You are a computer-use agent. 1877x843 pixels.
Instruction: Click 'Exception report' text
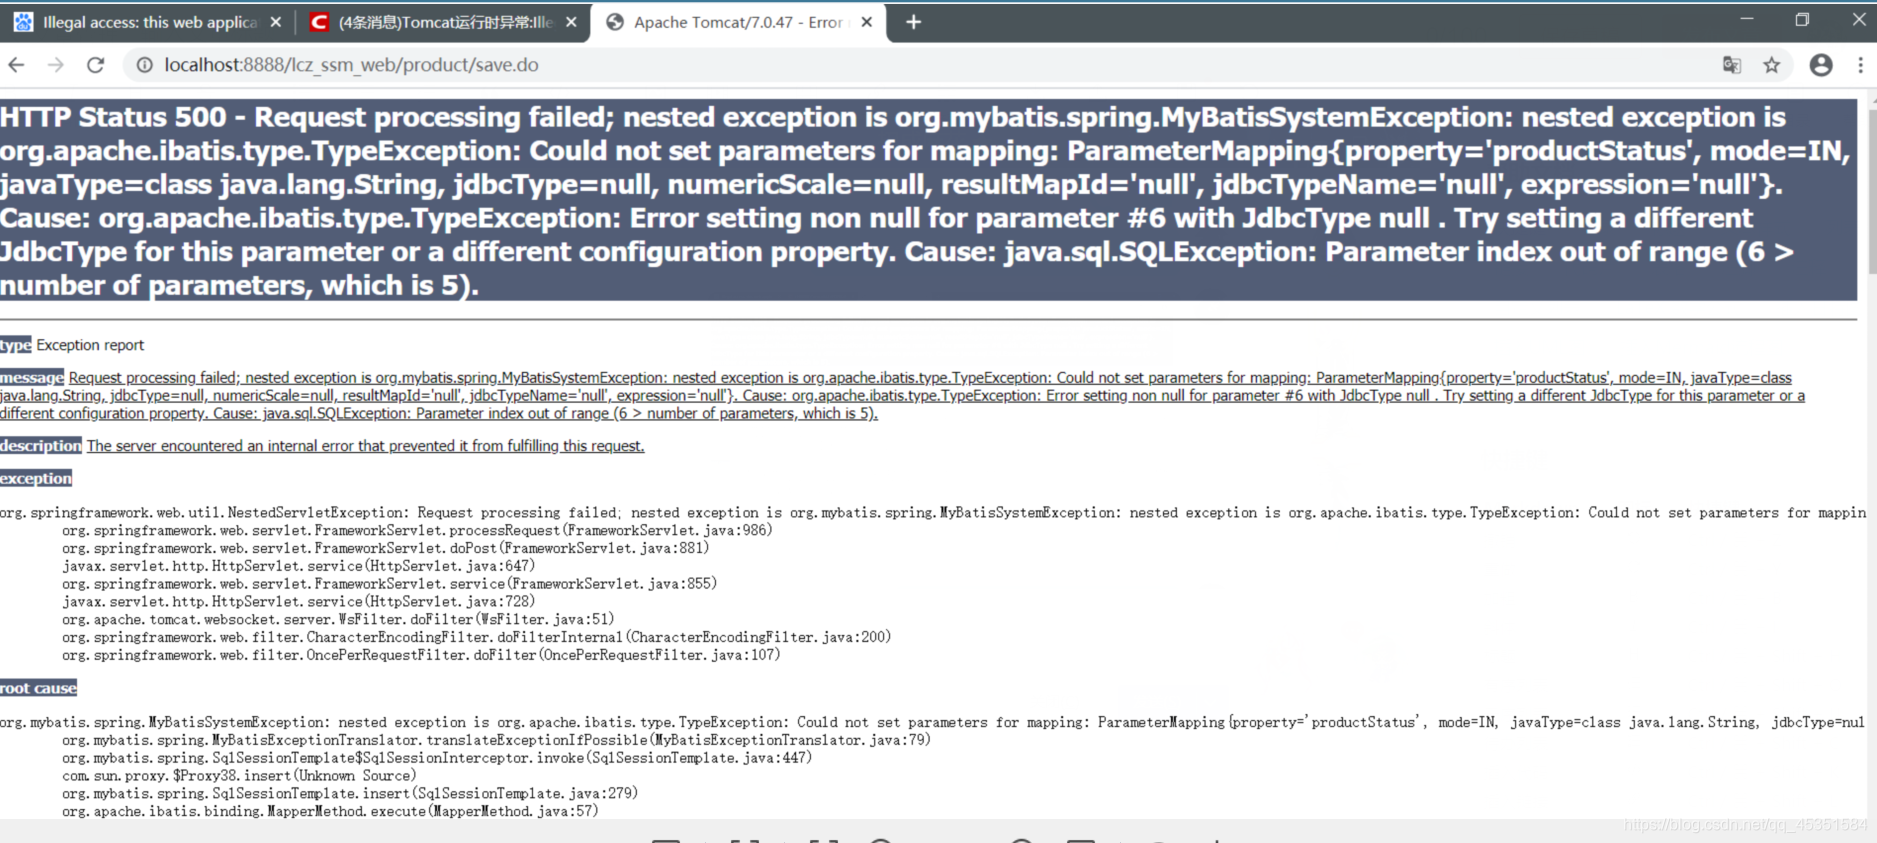(x=90, y=345)
